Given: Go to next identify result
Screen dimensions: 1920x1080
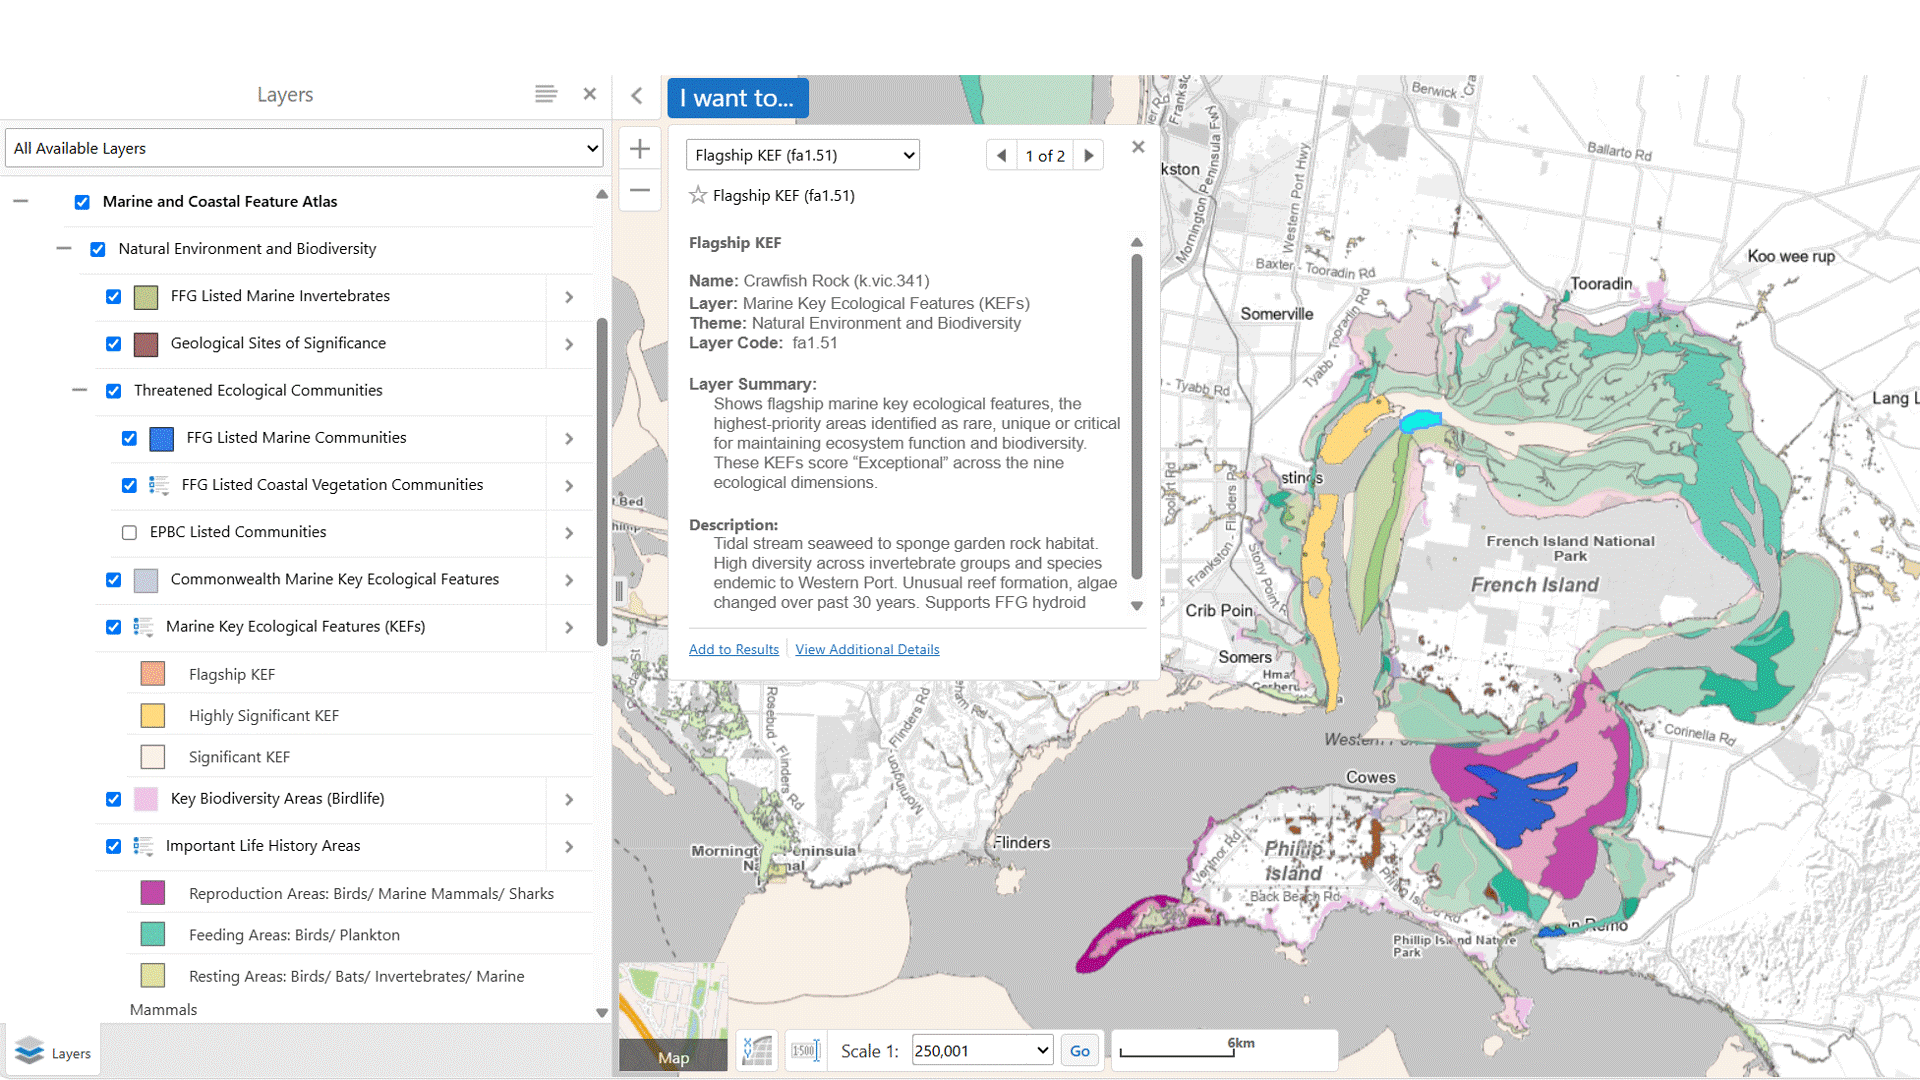Looking at the screenshot, I should tap(1089, 155).
